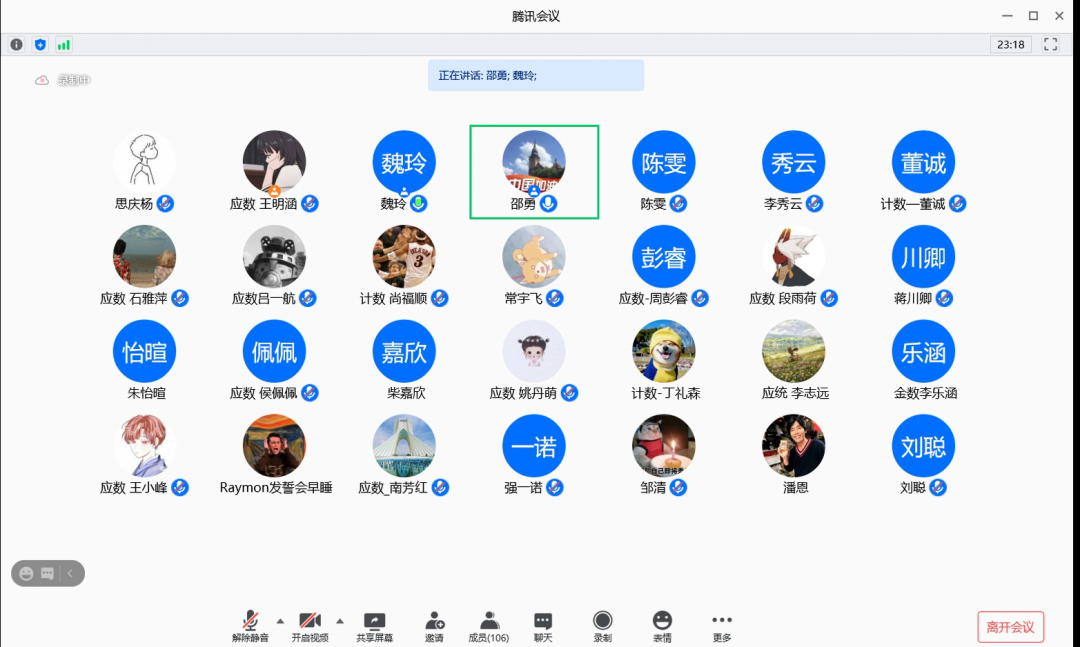Expand video options arrow beside 开启视频
Image resolution: width=1080 pixels, height=647 pixels.
tap(340, 620)
